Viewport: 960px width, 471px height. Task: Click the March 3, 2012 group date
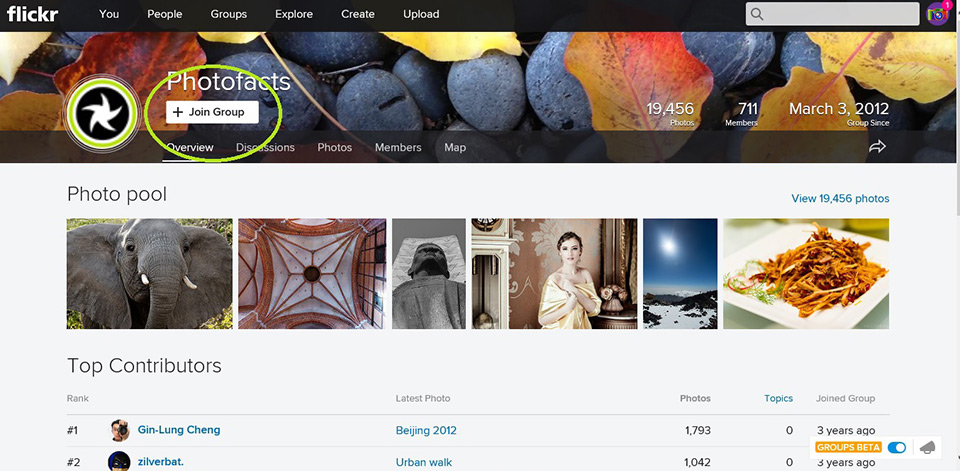tap(839, 113)
